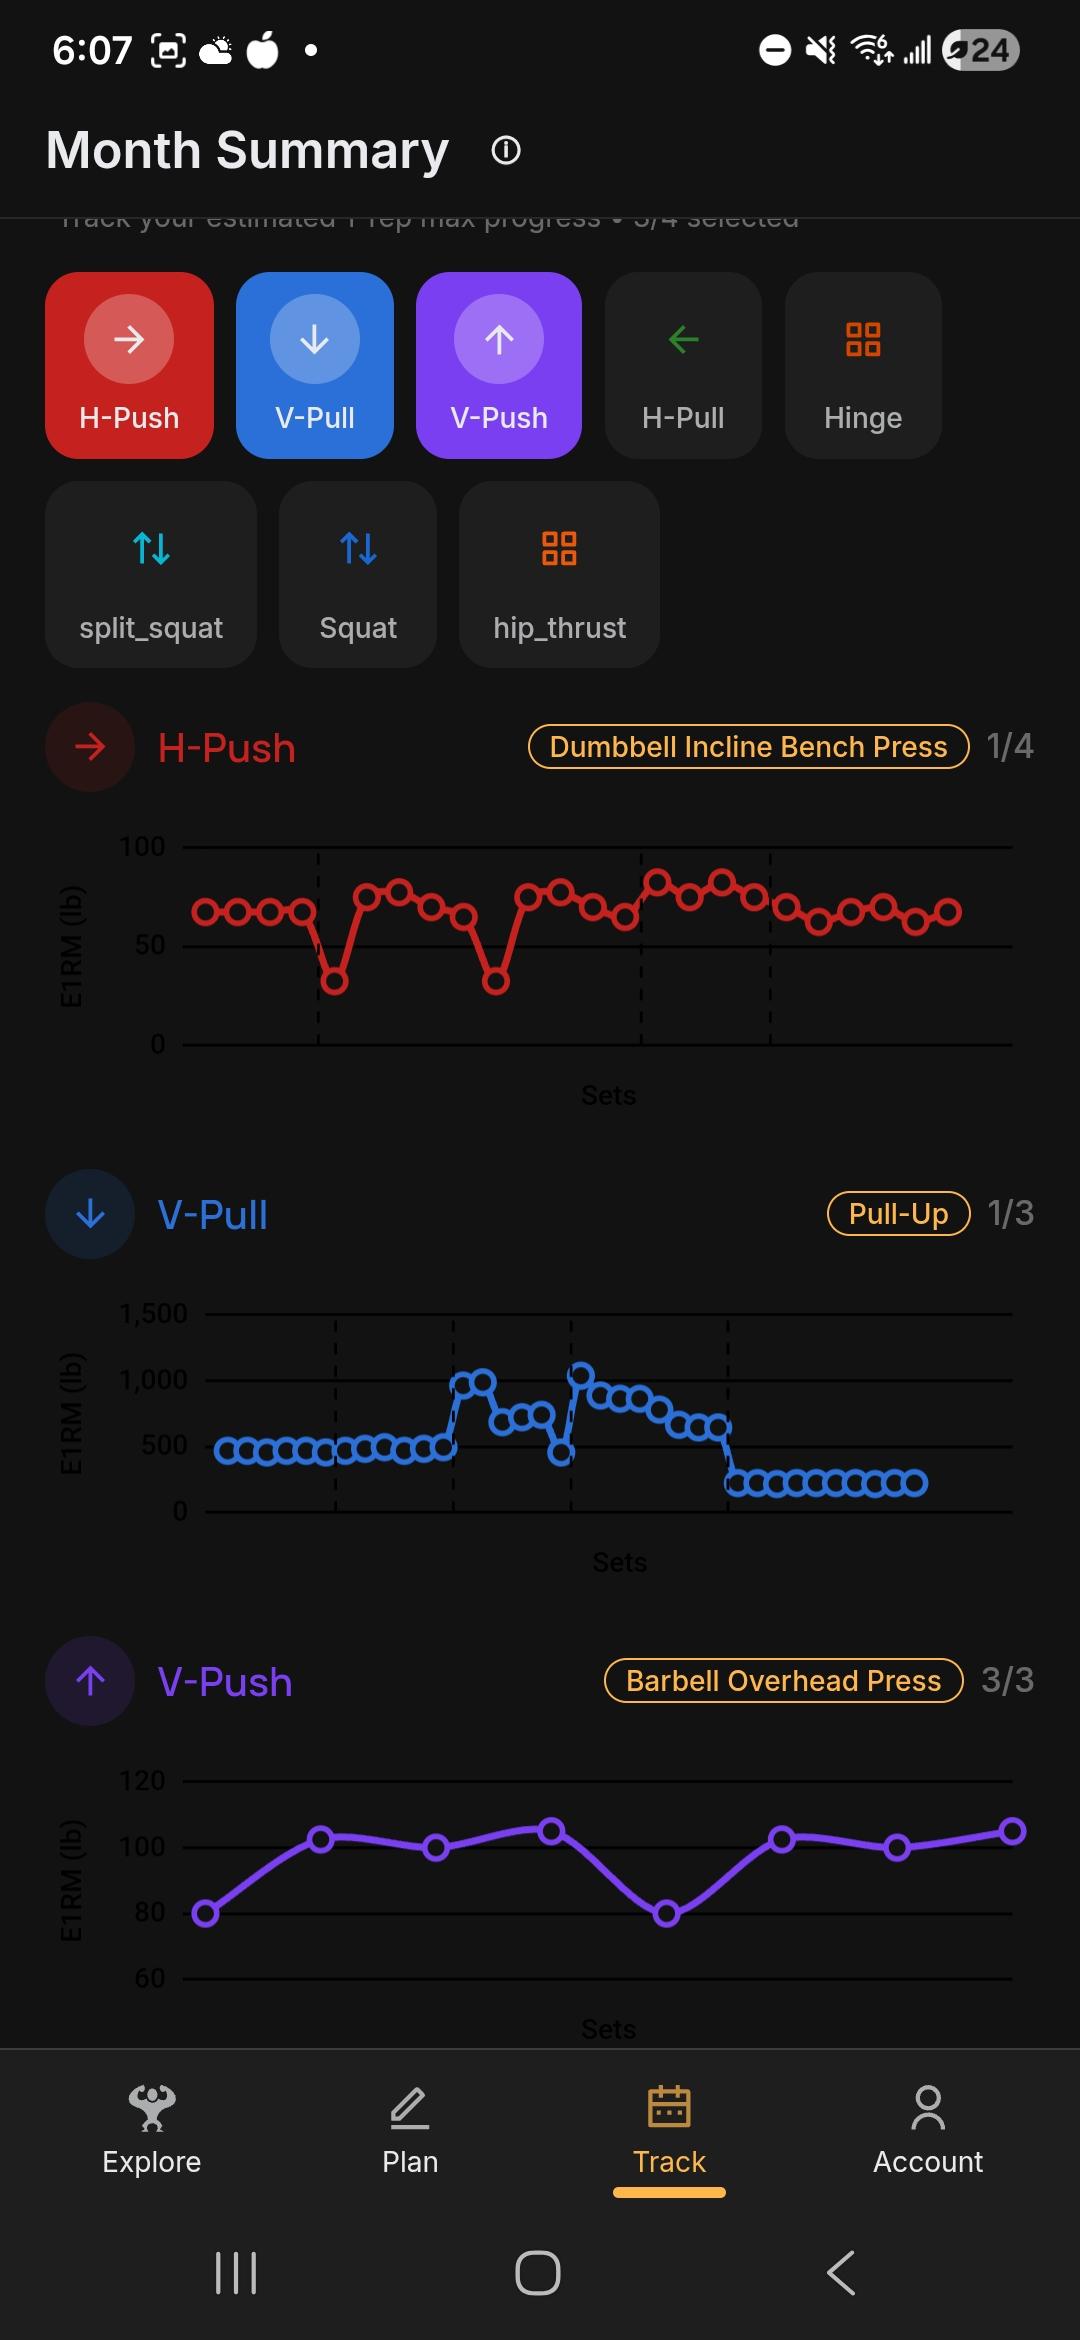Choose the hip_thrust movement chip
The image size is (1080, 2340).
559,574
